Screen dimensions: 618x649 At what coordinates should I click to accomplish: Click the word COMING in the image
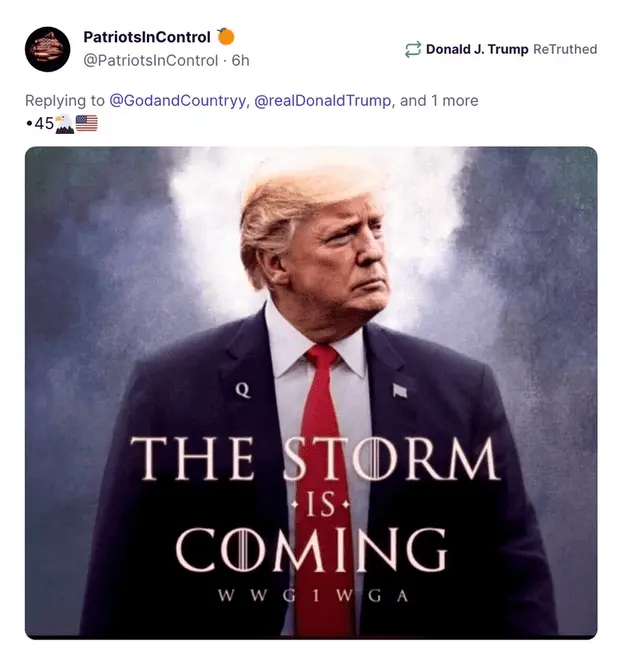click(x=311, y=550)
